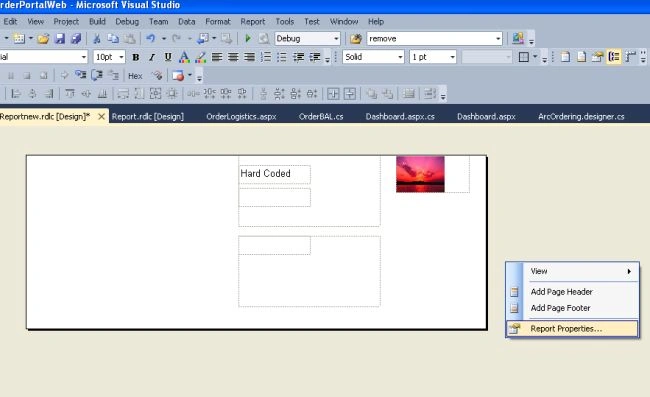The width and height of the screenshot is (650, 397).
Task: Choose Add Page Header from the context menu
Action: coord(572,292)
